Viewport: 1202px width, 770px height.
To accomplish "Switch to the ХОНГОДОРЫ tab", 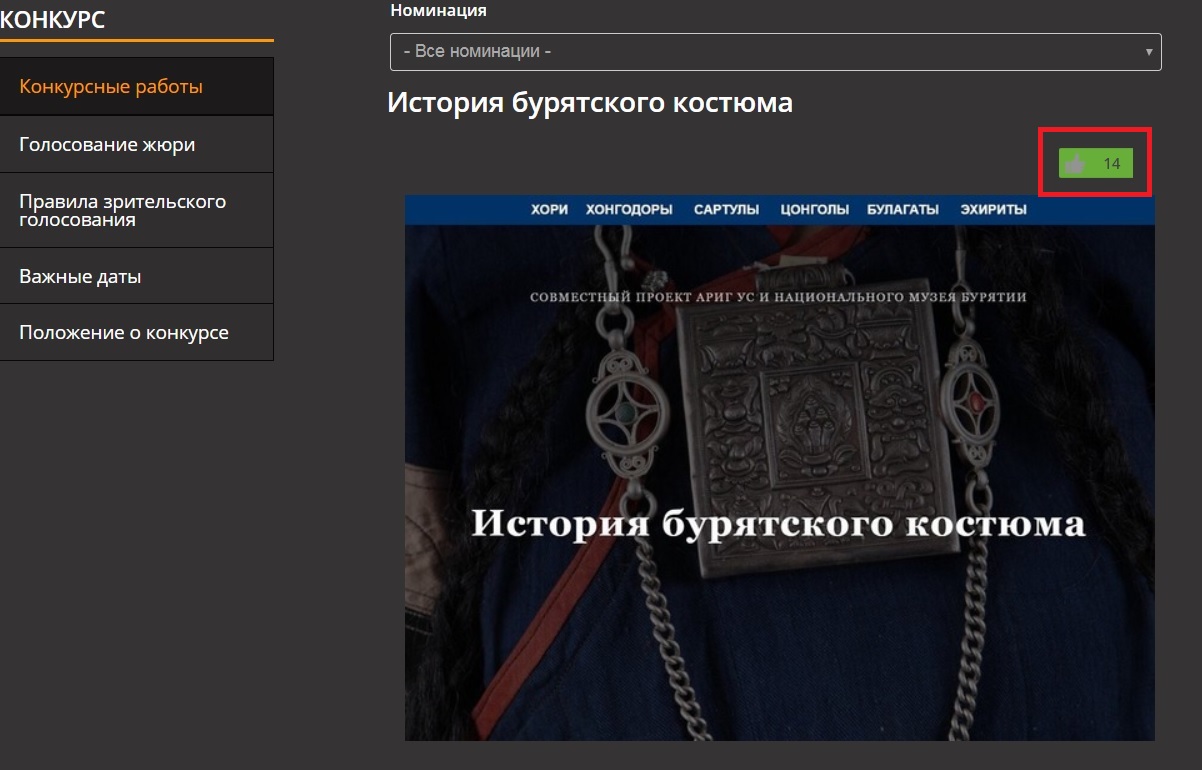I will [x=629, y=209].
